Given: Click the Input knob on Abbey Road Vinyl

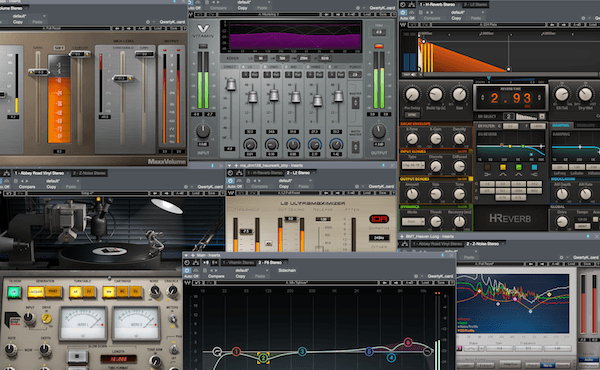Looking at the screenshot, I should tap(29, 317).
